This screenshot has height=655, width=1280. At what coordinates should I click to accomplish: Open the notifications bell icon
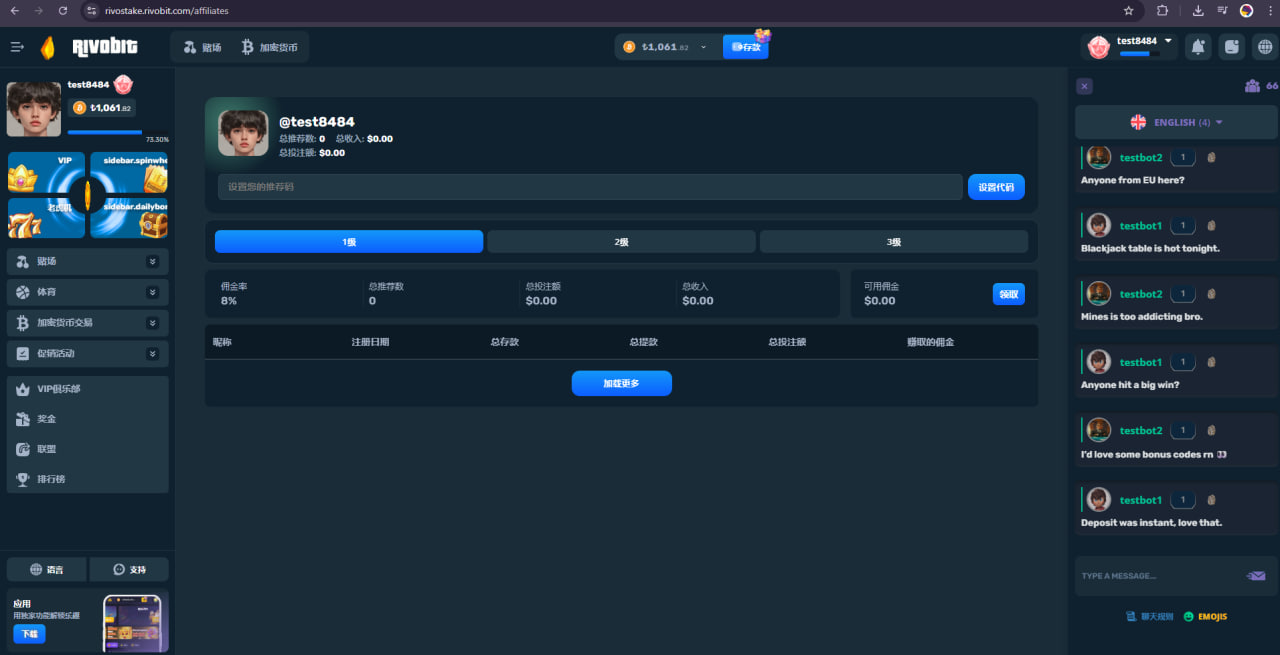pos(1197,46)
